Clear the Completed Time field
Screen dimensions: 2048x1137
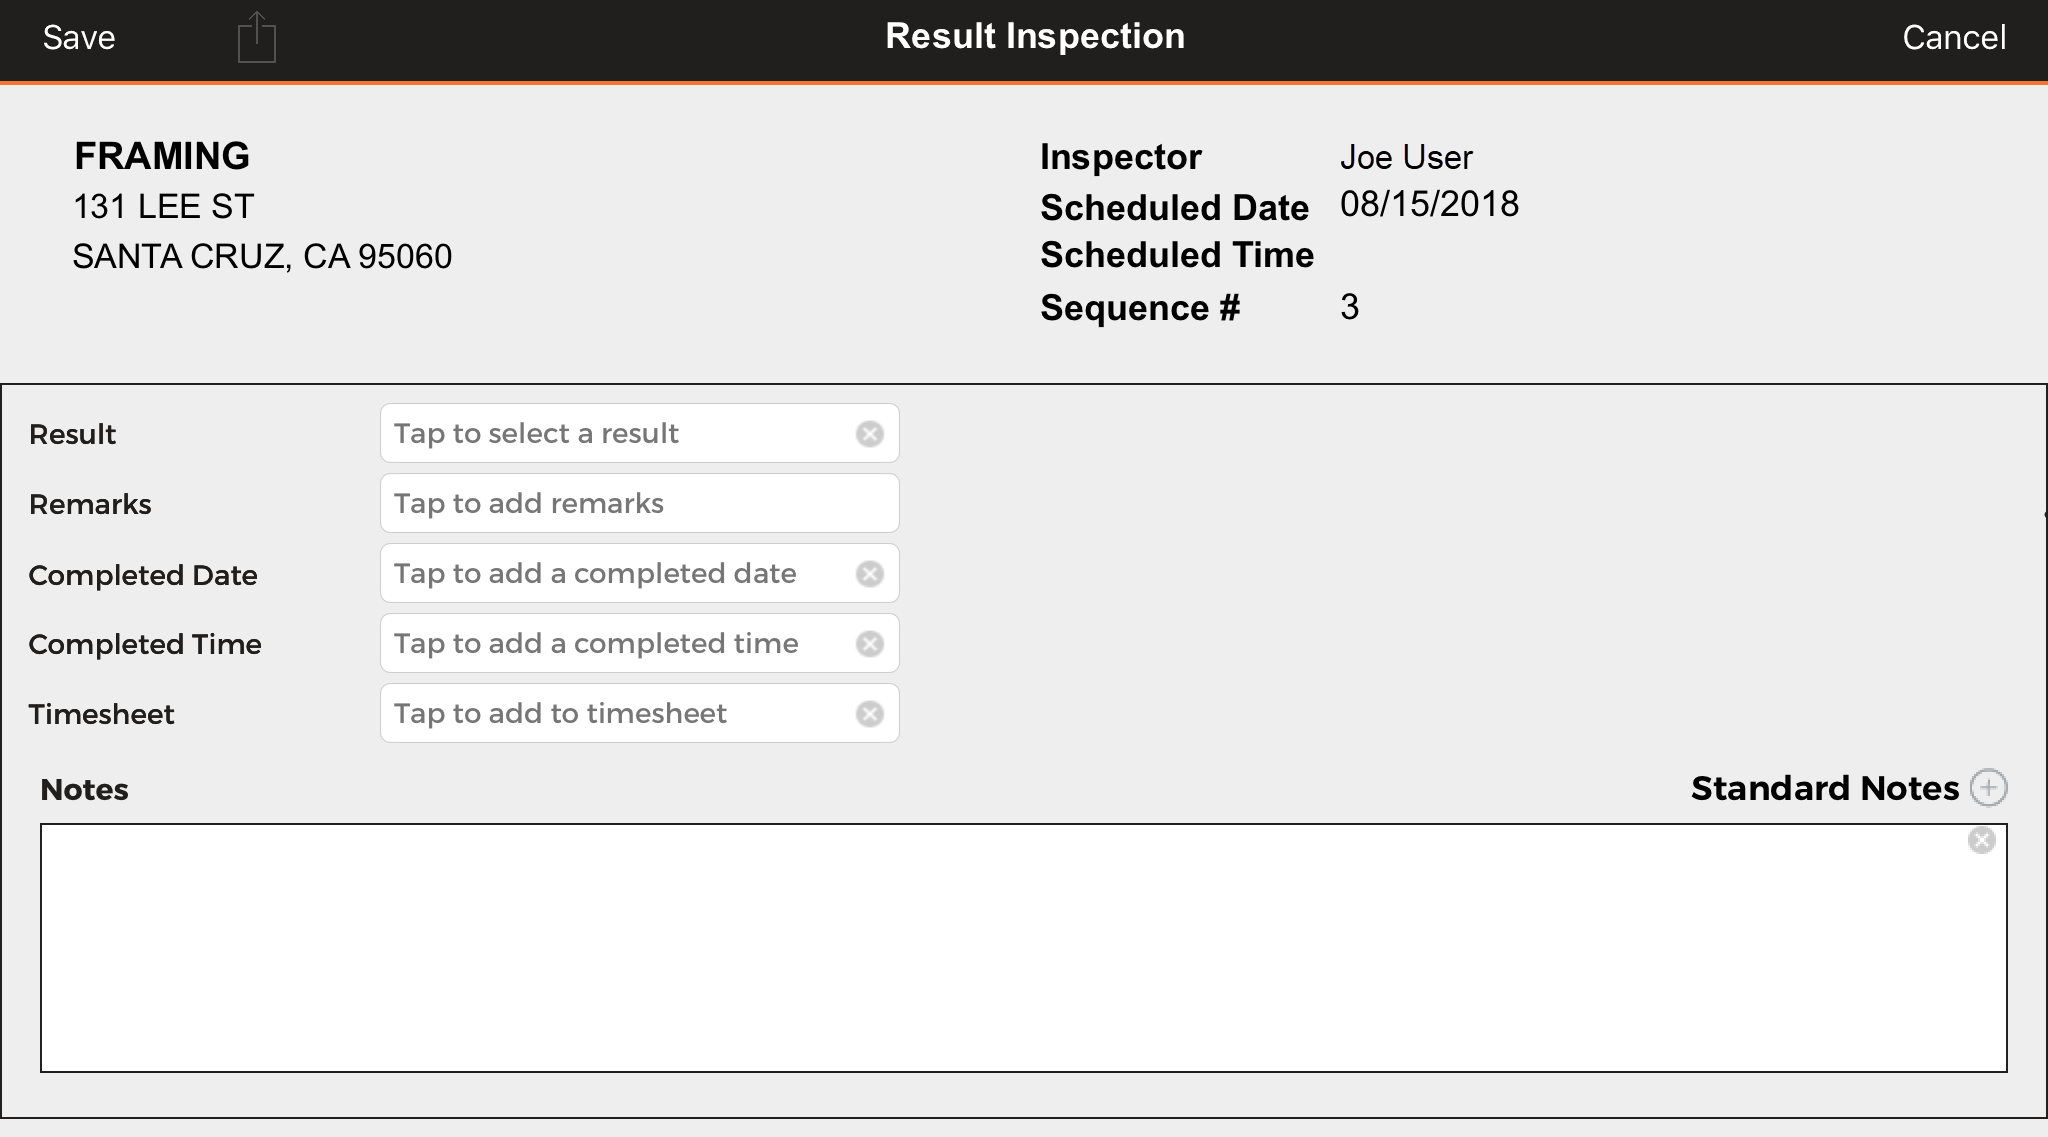point(870,644)
